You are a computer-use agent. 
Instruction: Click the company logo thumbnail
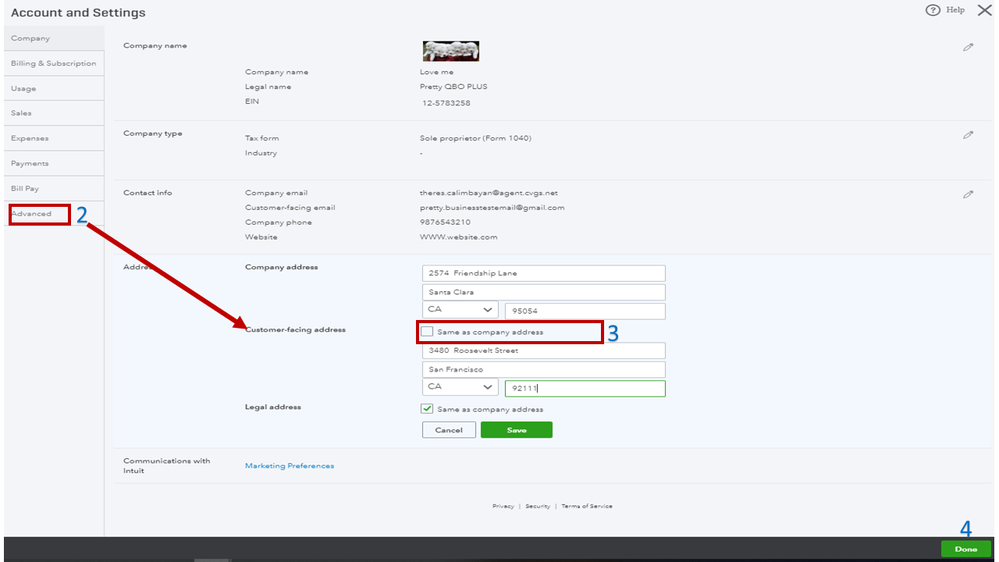[x=450, y=51]
